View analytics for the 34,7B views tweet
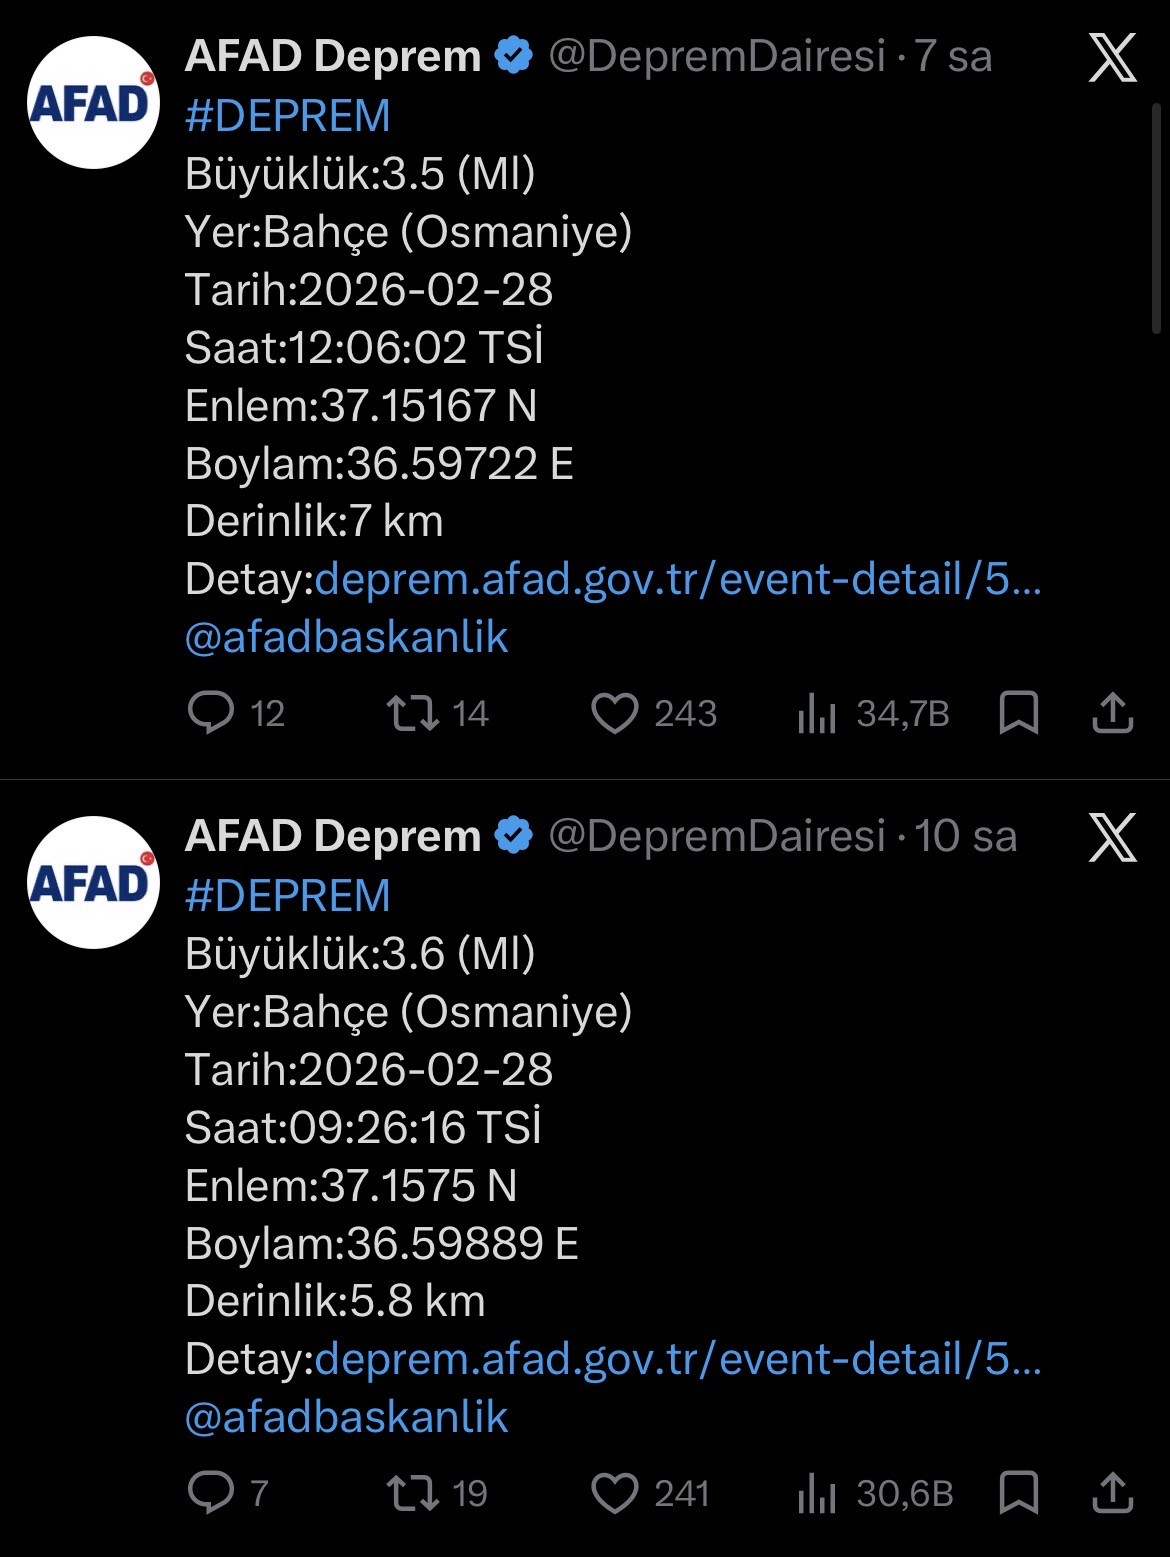This screenshot has width=1170, height=1557. (x=817, y=714)
